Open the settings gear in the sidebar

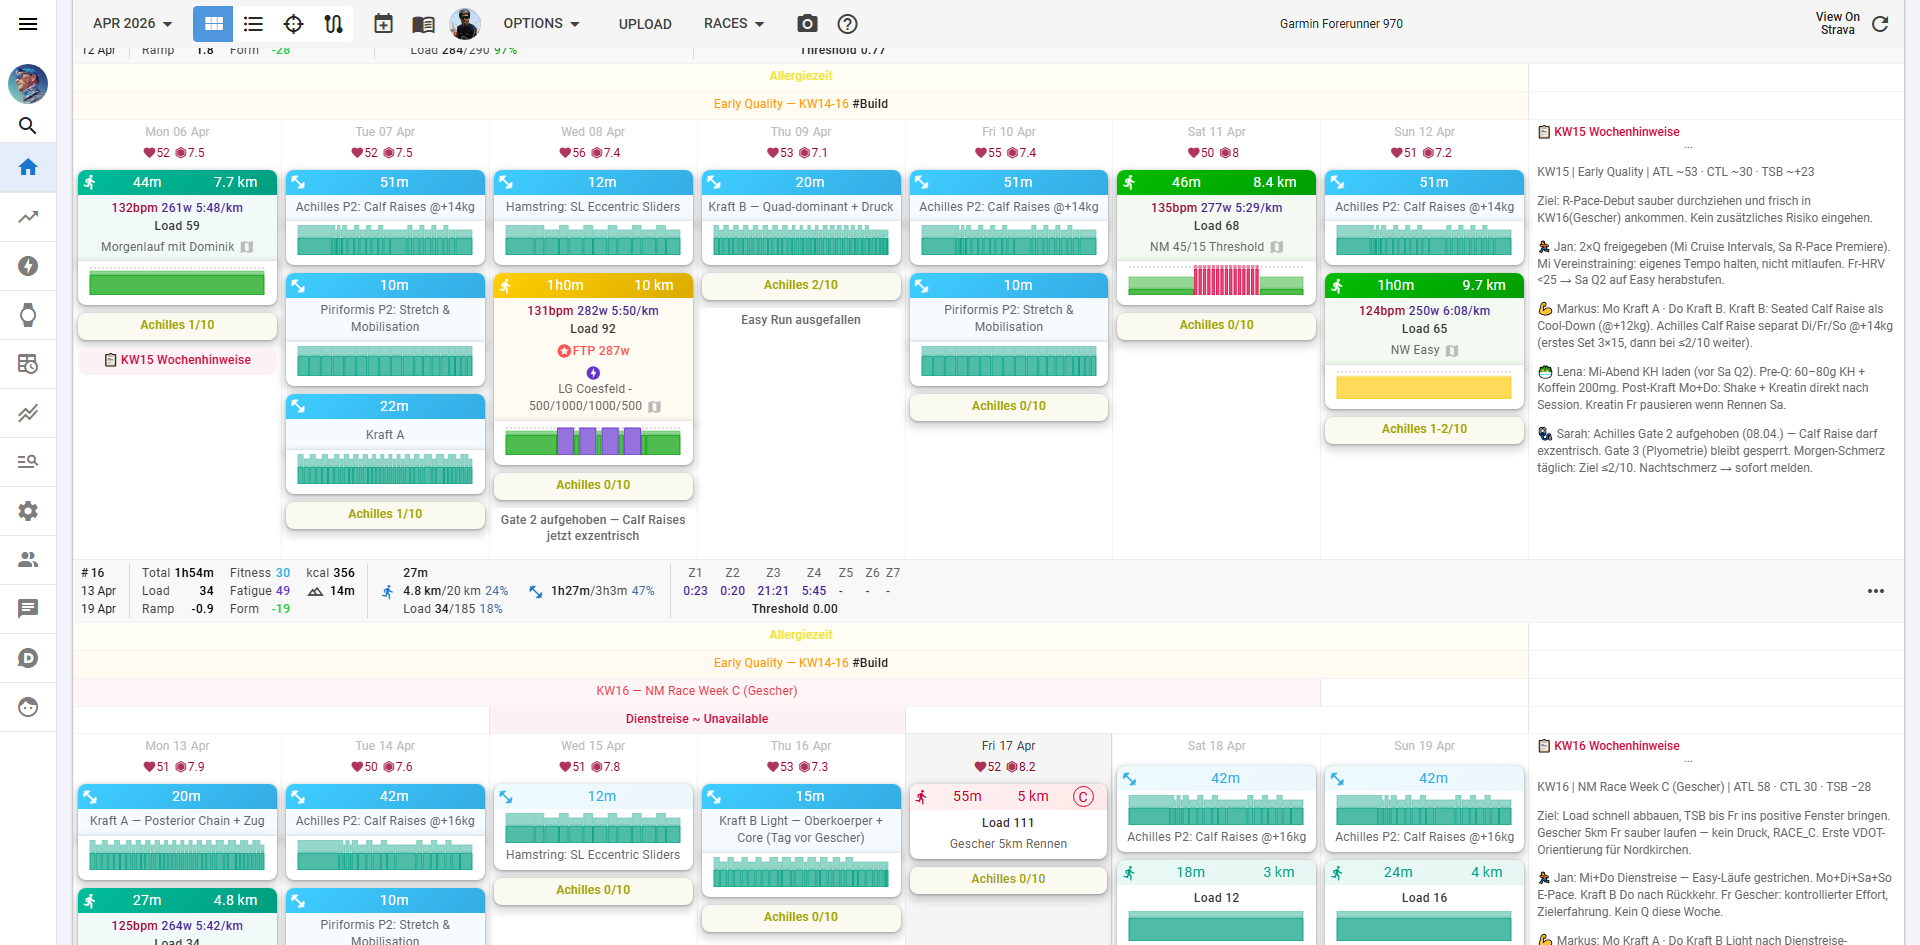pyautogui.click(x=28, y=511)
